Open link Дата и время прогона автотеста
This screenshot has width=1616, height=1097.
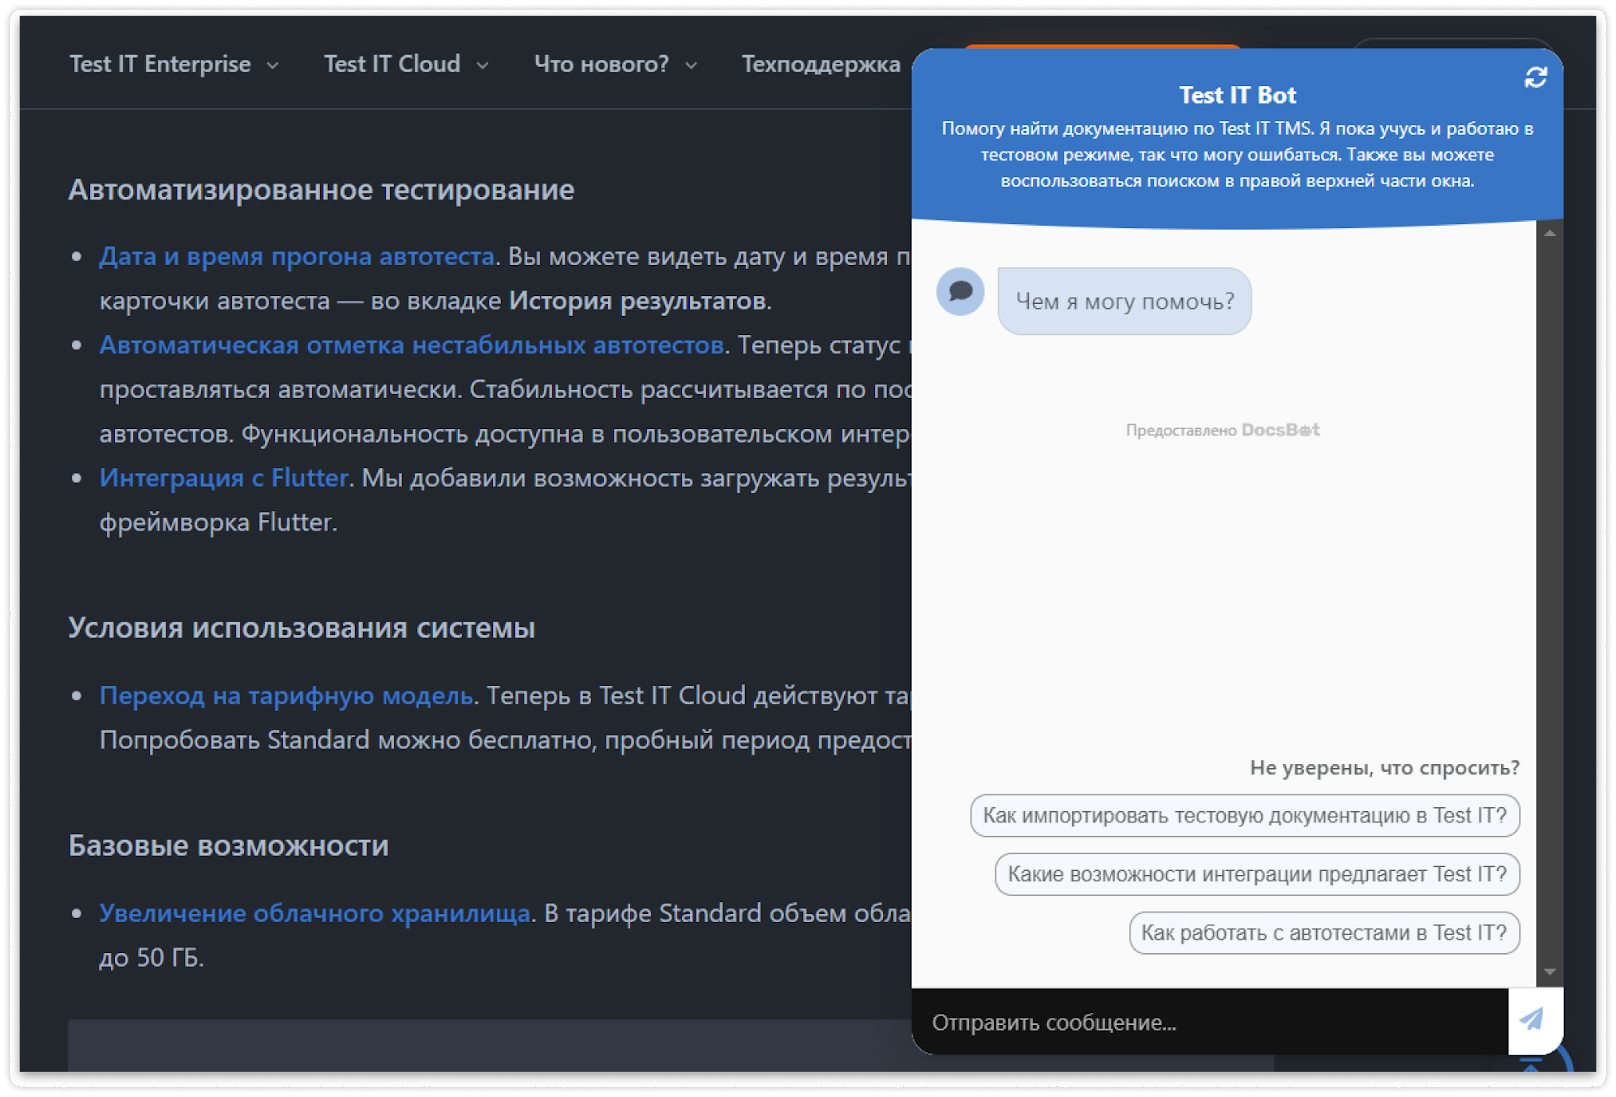(x=297, y=256)
